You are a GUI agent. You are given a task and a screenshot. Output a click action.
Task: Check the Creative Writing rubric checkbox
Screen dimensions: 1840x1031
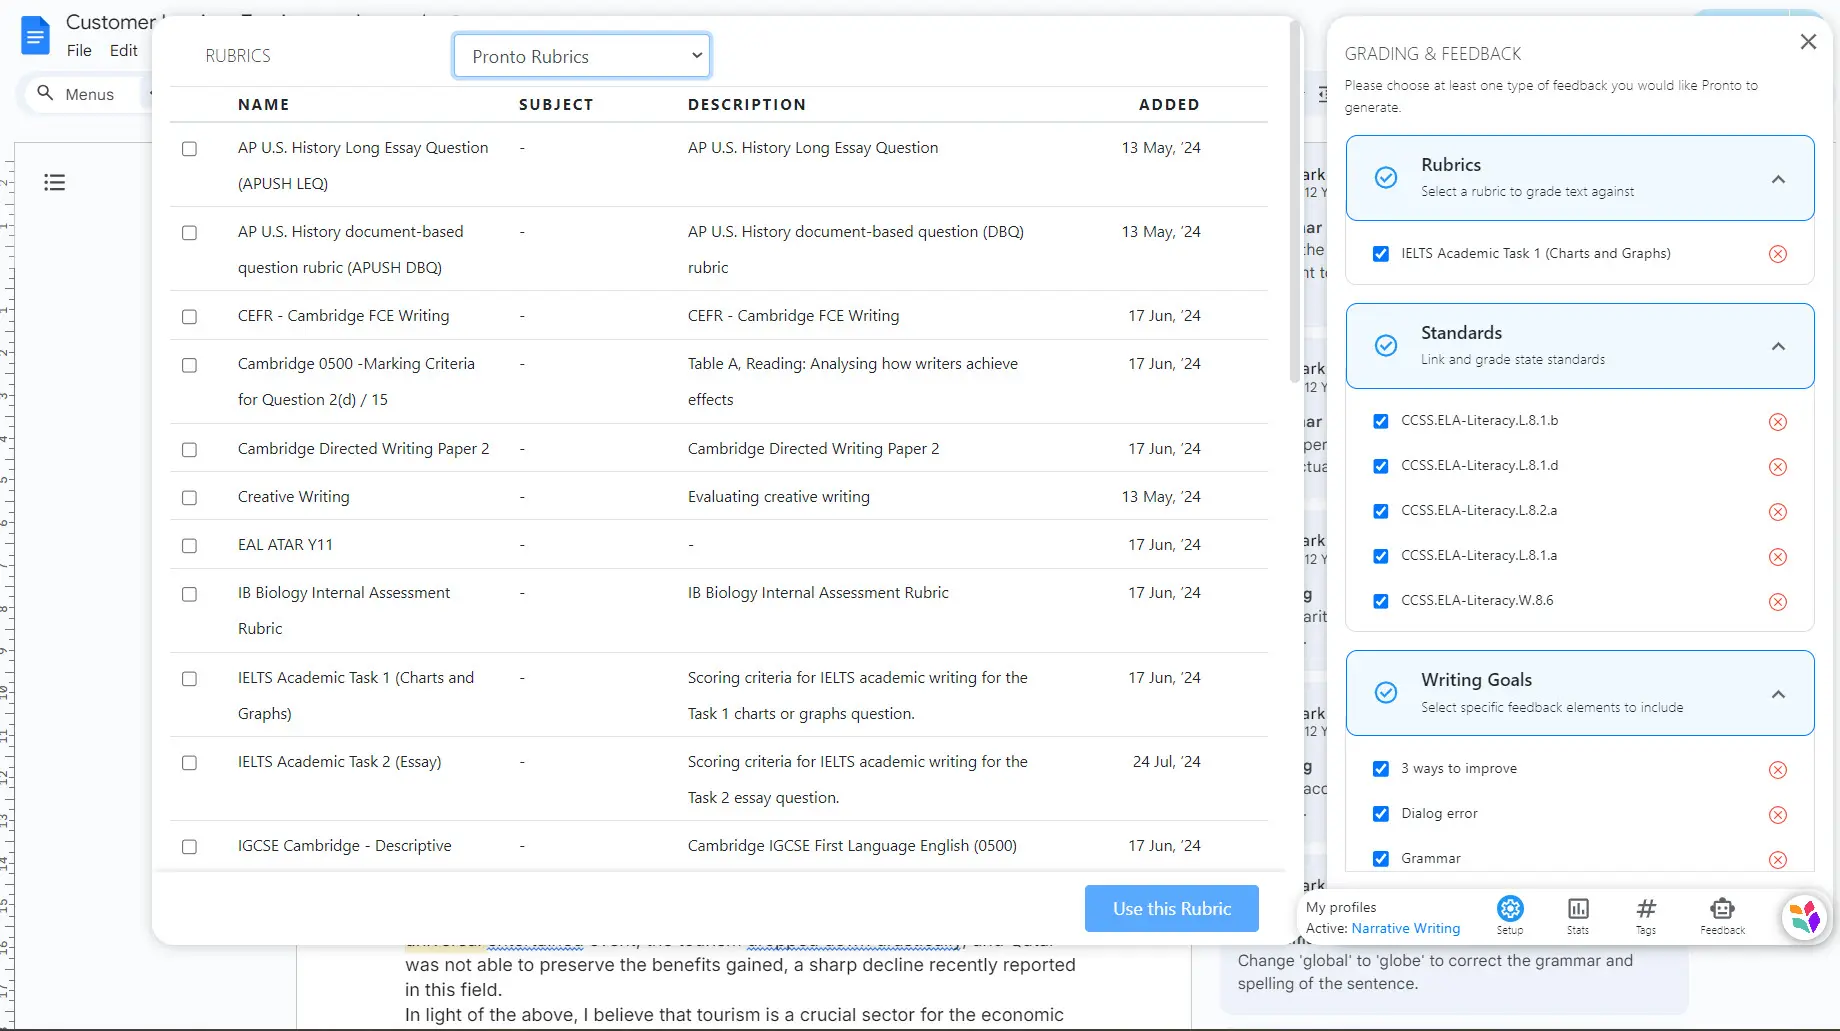click(189, 498)
